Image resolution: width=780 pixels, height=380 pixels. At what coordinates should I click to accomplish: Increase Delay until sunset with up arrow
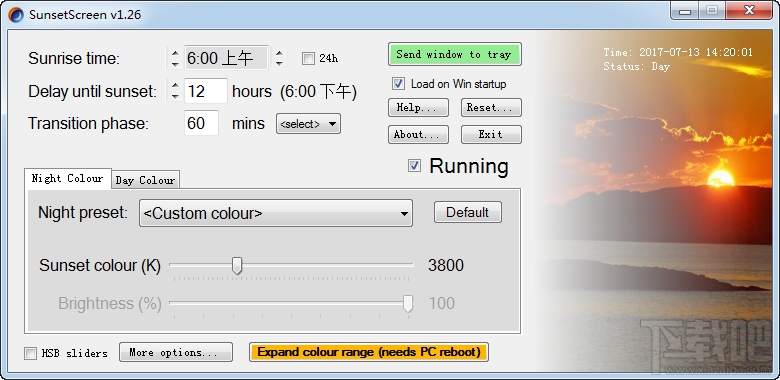[175, 86]
